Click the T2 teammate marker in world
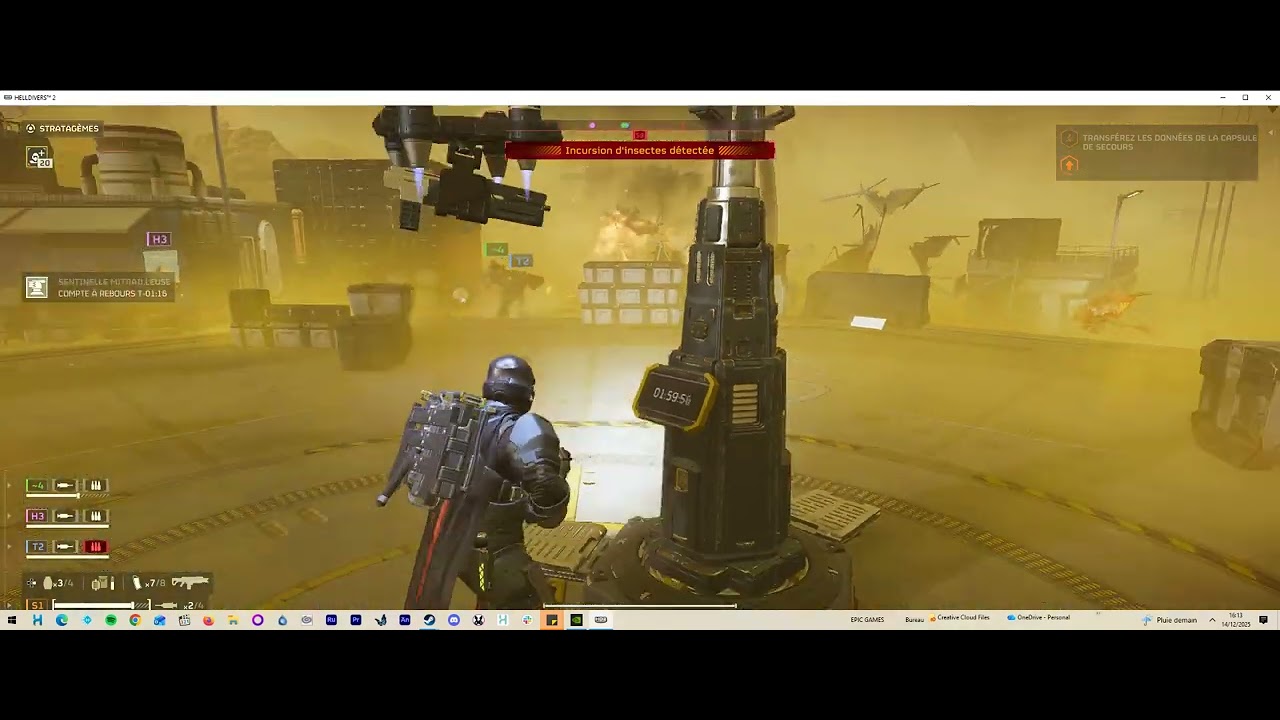The height and width of the screenshot is (720, 1280). (522, 261)
